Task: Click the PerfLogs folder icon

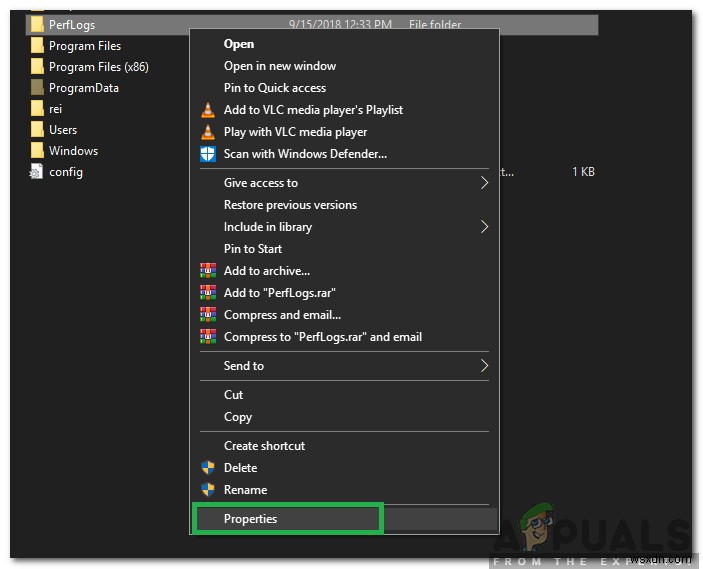Action: click(x=37, y=25)
